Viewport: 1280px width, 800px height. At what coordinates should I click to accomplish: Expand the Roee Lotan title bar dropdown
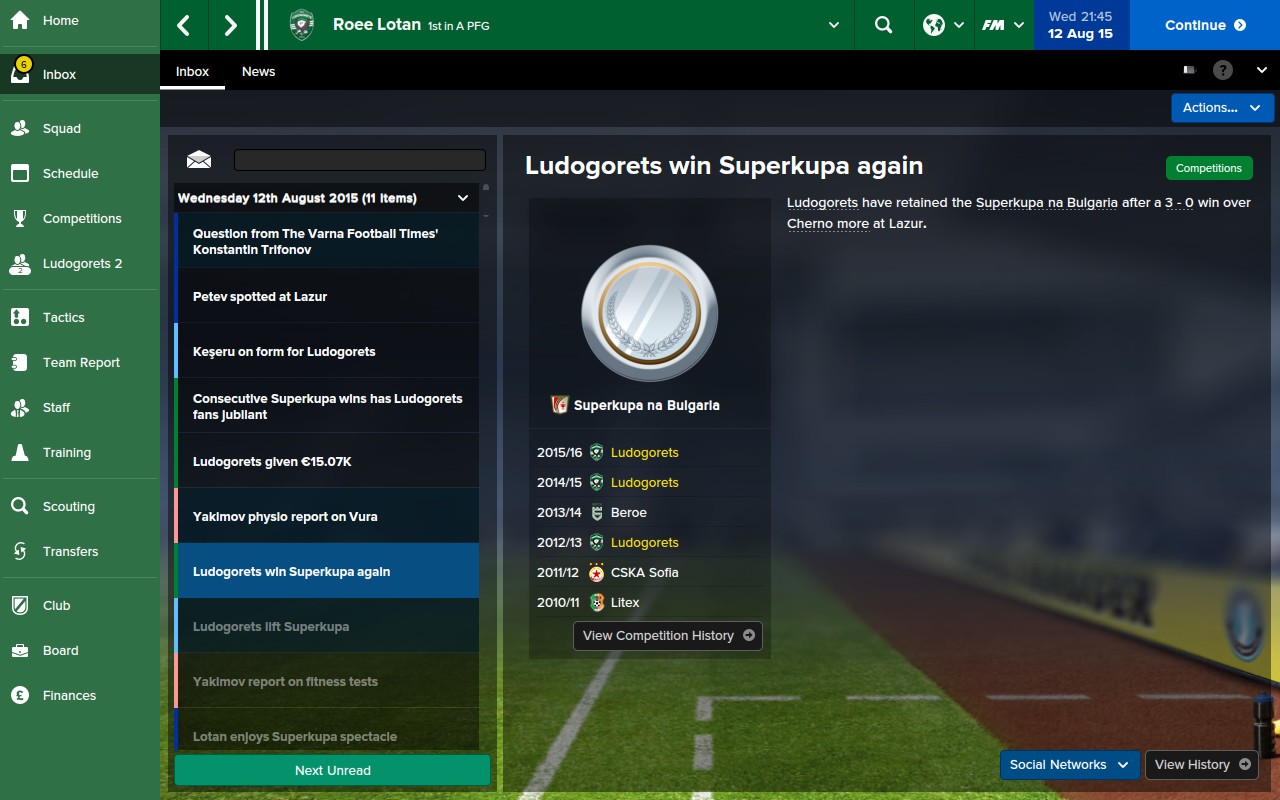834,25
